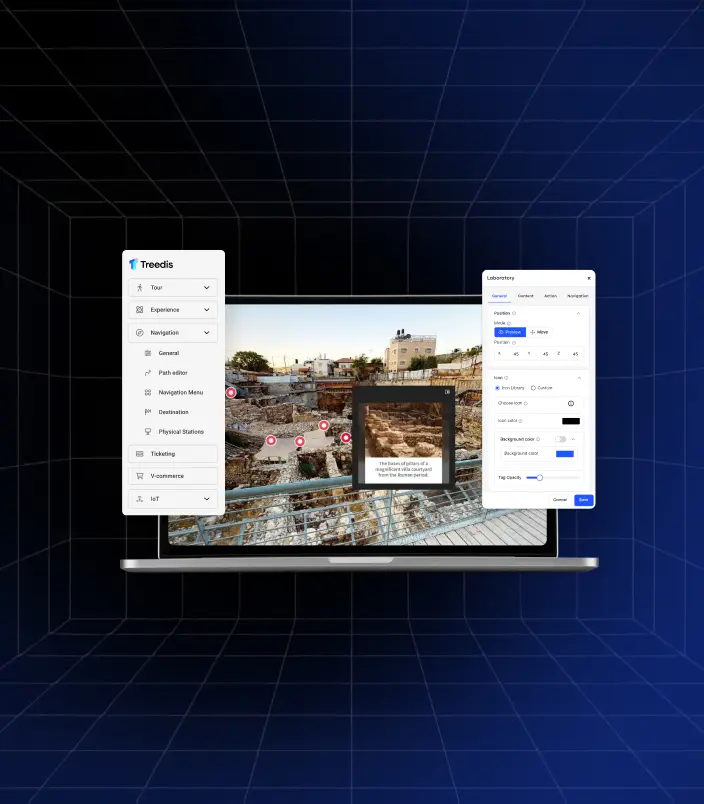Click the Cancel button
This screenshot has height=804, width=704.
click(x=560, y=499)
